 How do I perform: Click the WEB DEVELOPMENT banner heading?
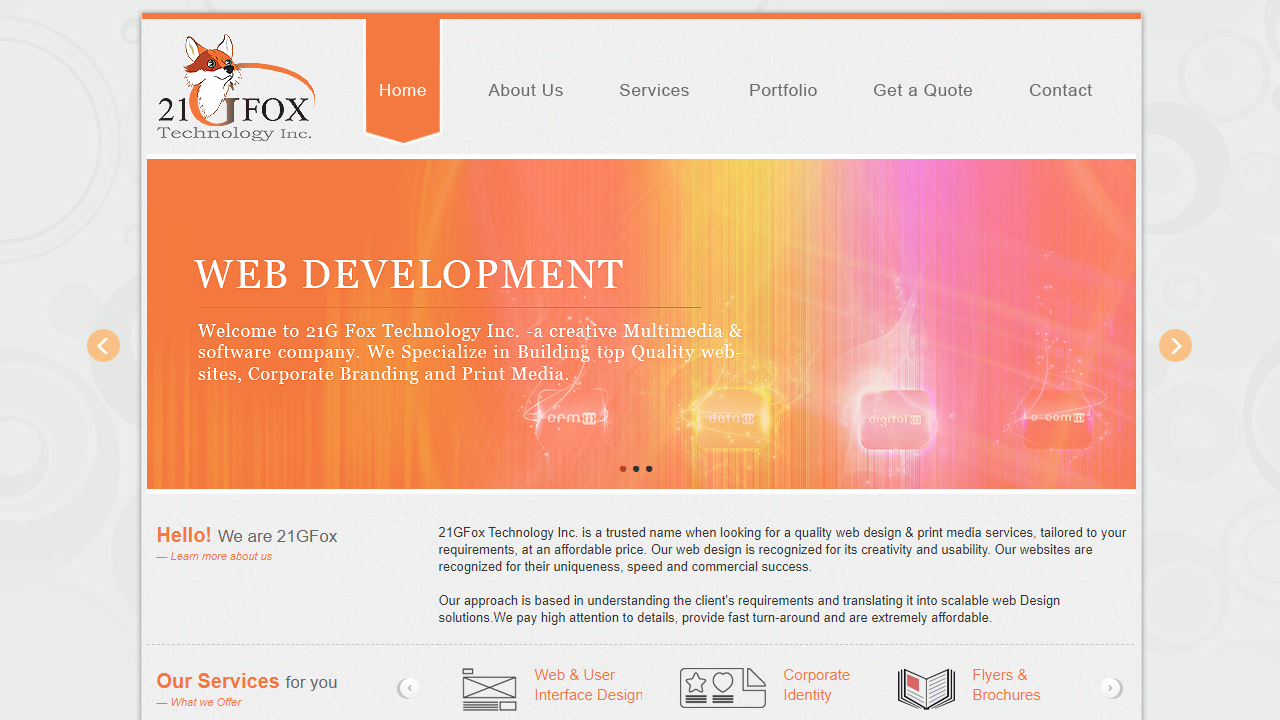coord(409,274)
